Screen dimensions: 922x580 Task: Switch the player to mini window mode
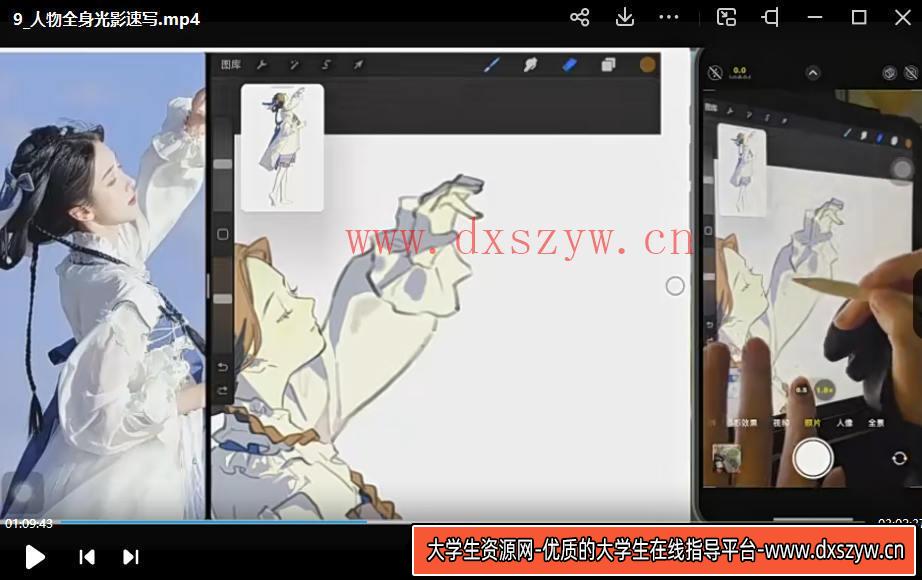726,17
